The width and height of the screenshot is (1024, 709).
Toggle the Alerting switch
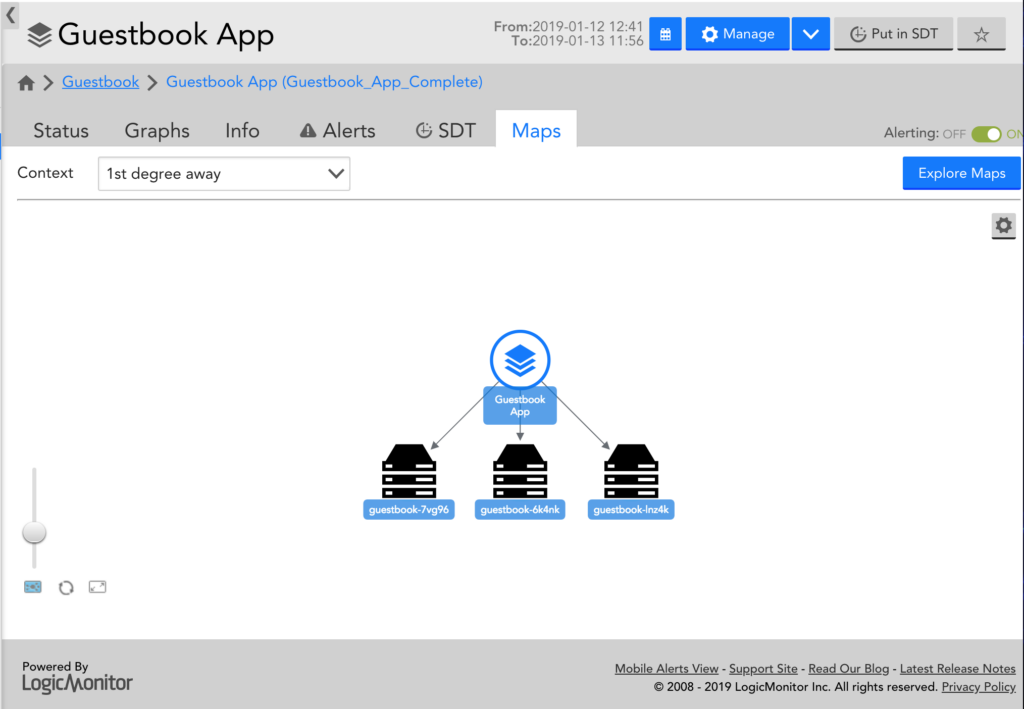click(989, 132)
